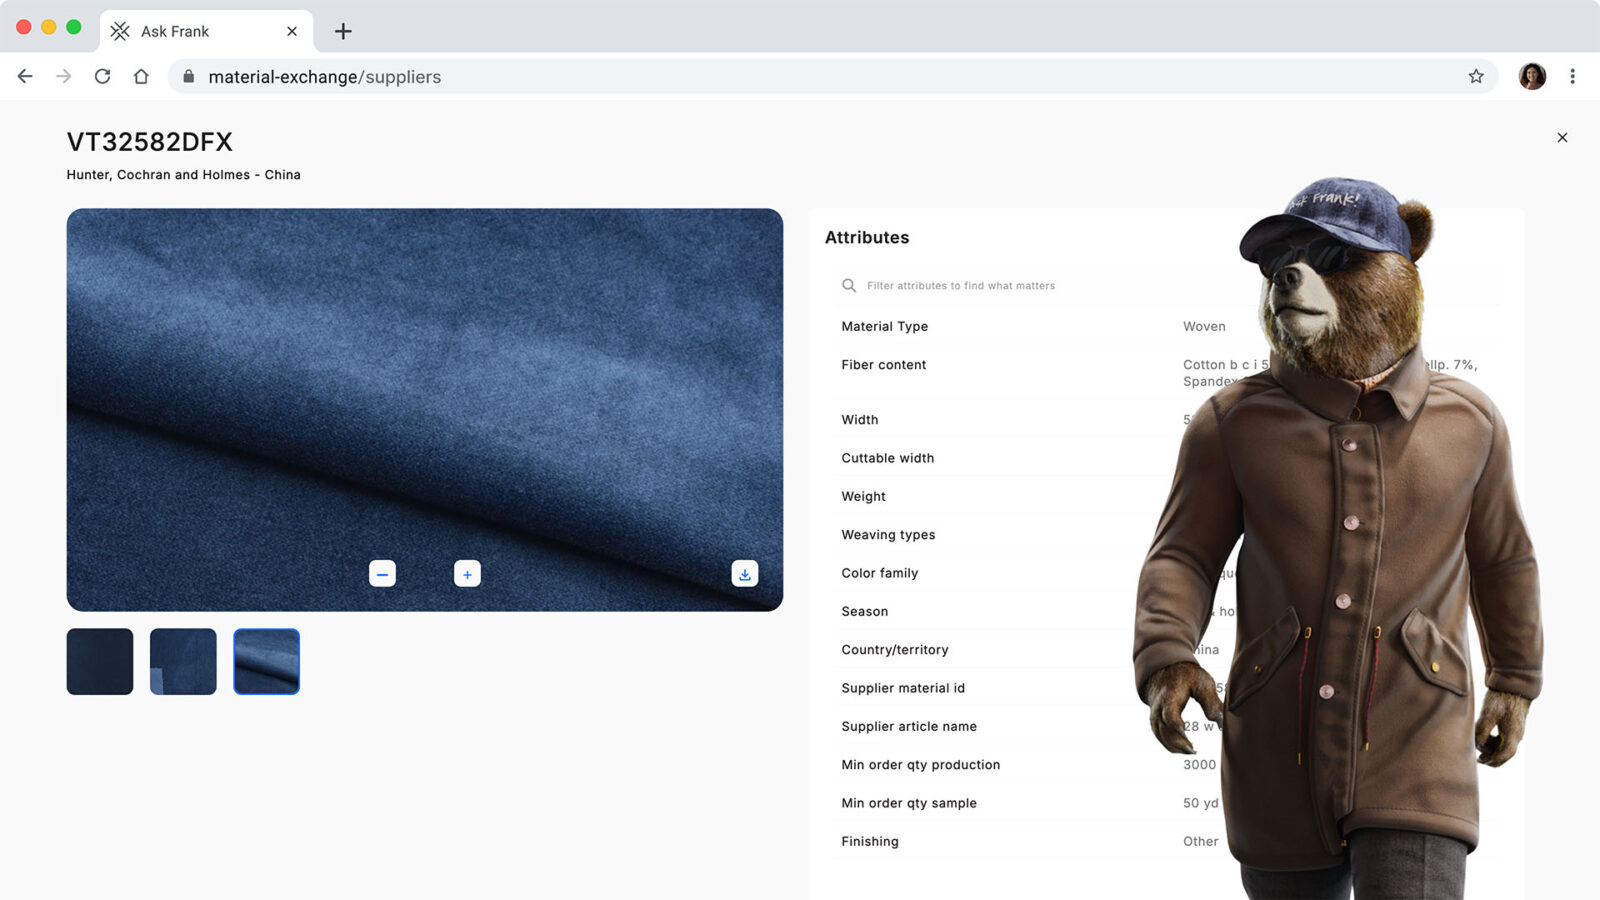Image resolution: width=1600 pixels, height=900 pixels.
Task: Click the zoom in plus button on image
Action: [x=467, y=574]
